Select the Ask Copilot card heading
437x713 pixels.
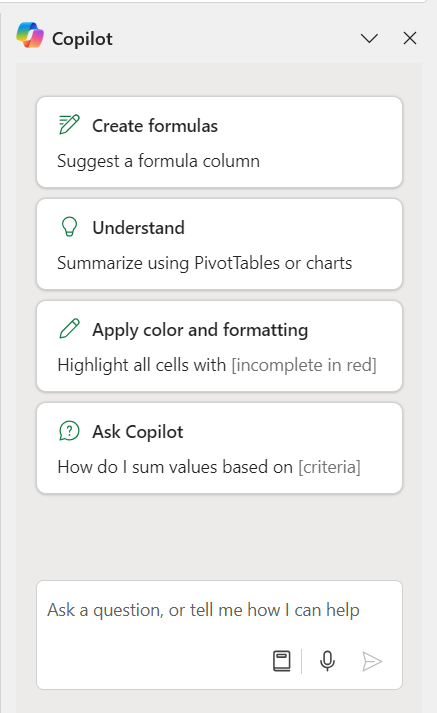[138, 432]
